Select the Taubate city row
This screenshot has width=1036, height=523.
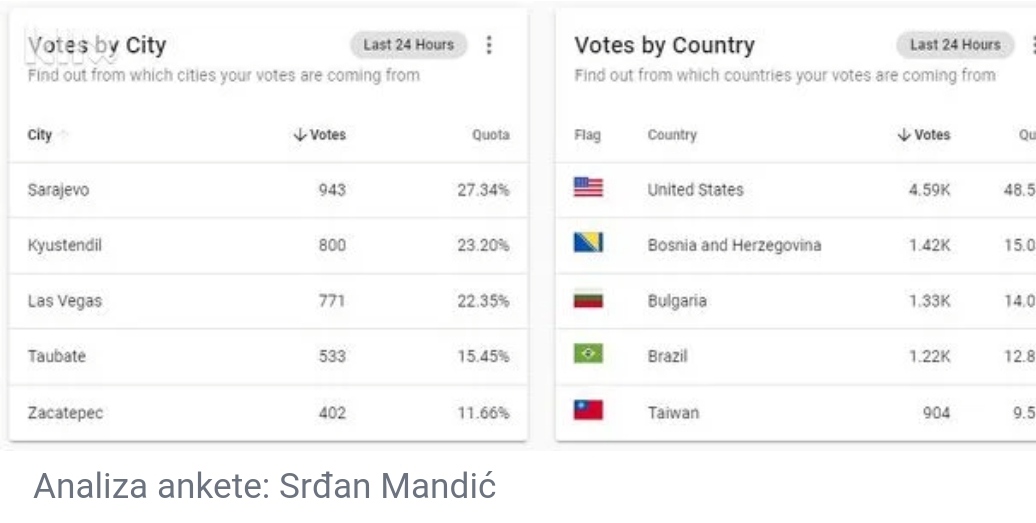tap(268, 357)
